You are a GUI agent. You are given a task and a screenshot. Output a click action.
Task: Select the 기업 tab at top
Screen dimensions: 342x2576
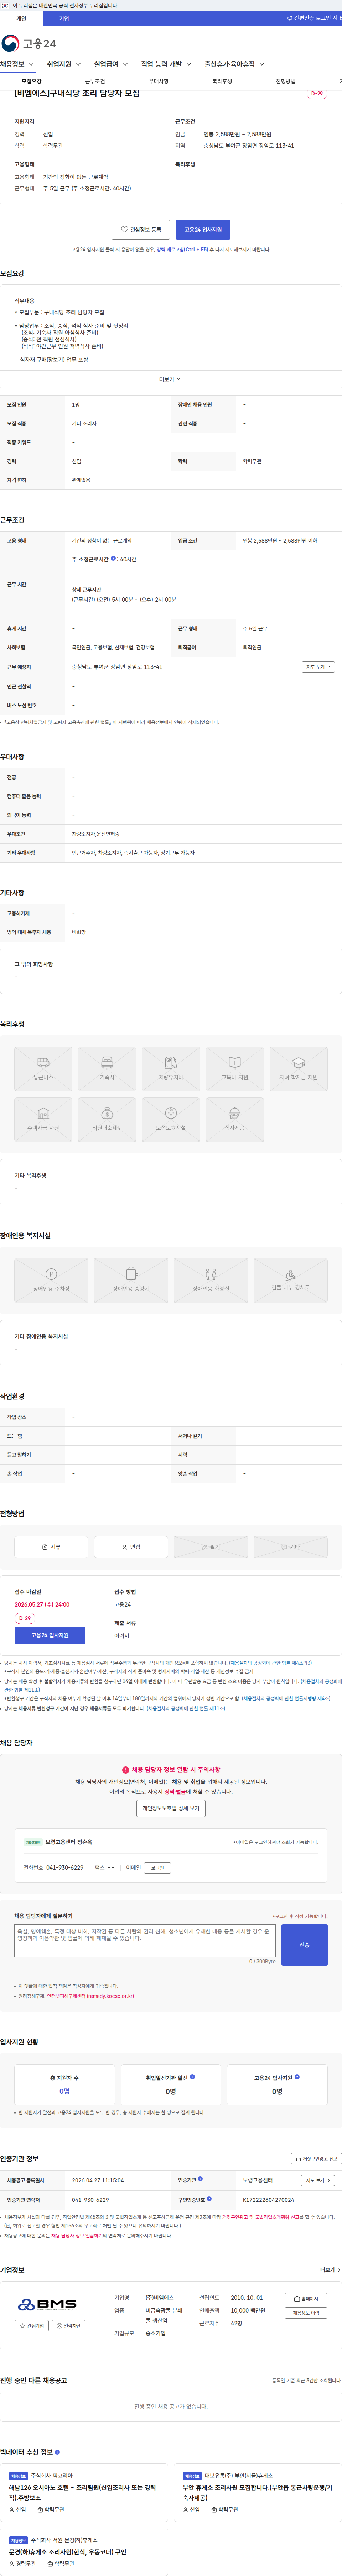(64, 18)
